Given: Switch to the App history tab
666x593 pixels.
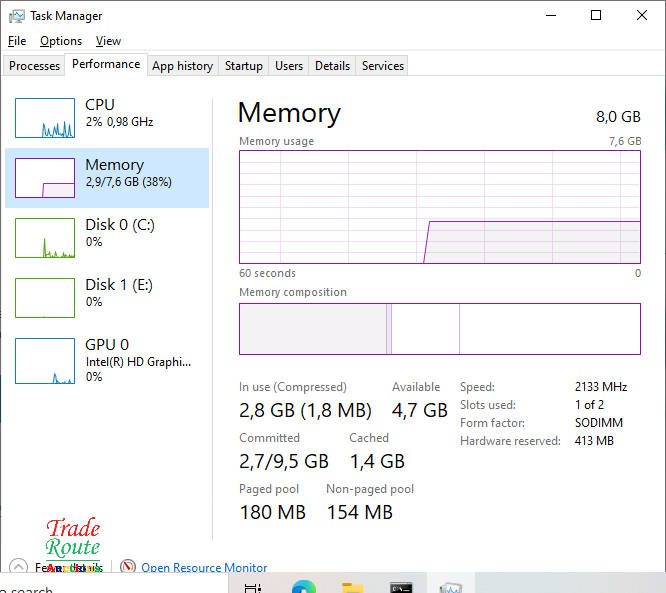Looking at the screenshot, I should pos(182,66).
